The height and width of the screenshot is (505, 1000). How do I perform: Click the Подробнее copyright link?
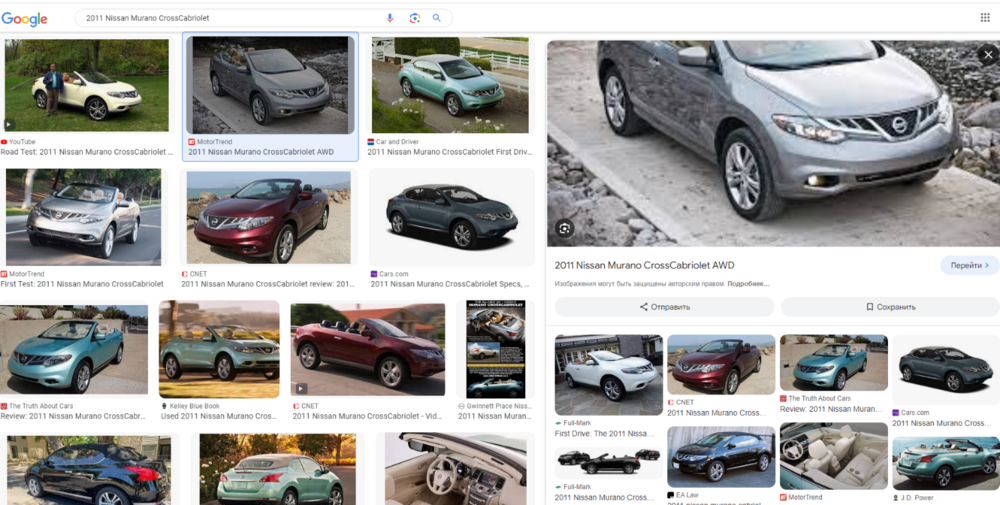[749, 283]
